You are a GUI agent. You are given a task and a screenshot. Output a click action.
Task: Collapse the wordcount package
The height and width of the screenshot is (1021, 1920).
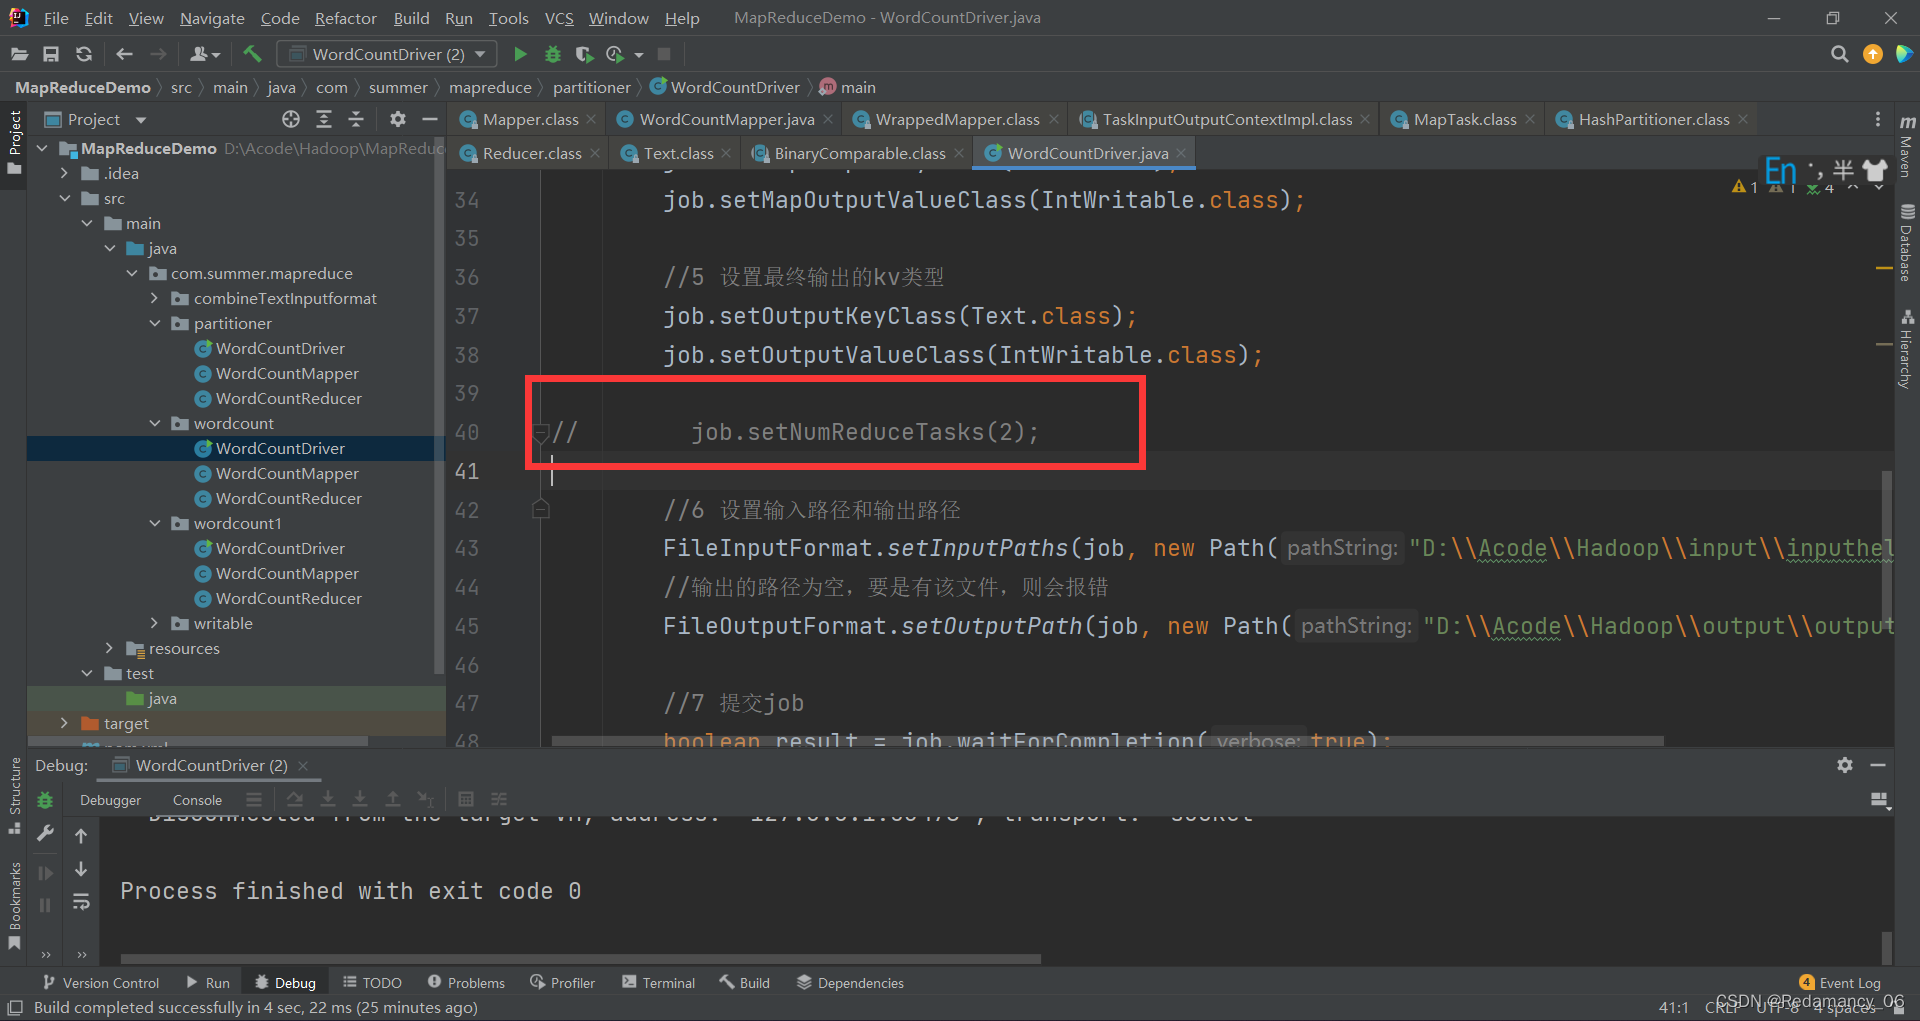pyautogui.click(x=154, y=423)
